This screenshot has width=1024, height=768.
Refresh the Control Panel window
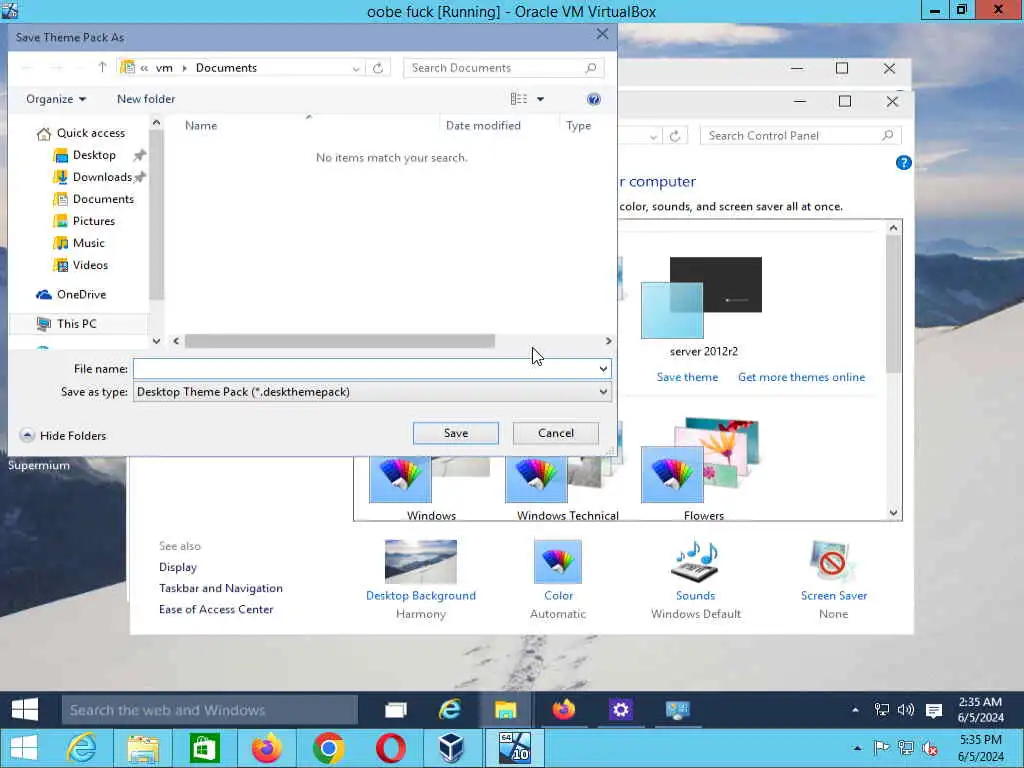[x=675, y=136]
